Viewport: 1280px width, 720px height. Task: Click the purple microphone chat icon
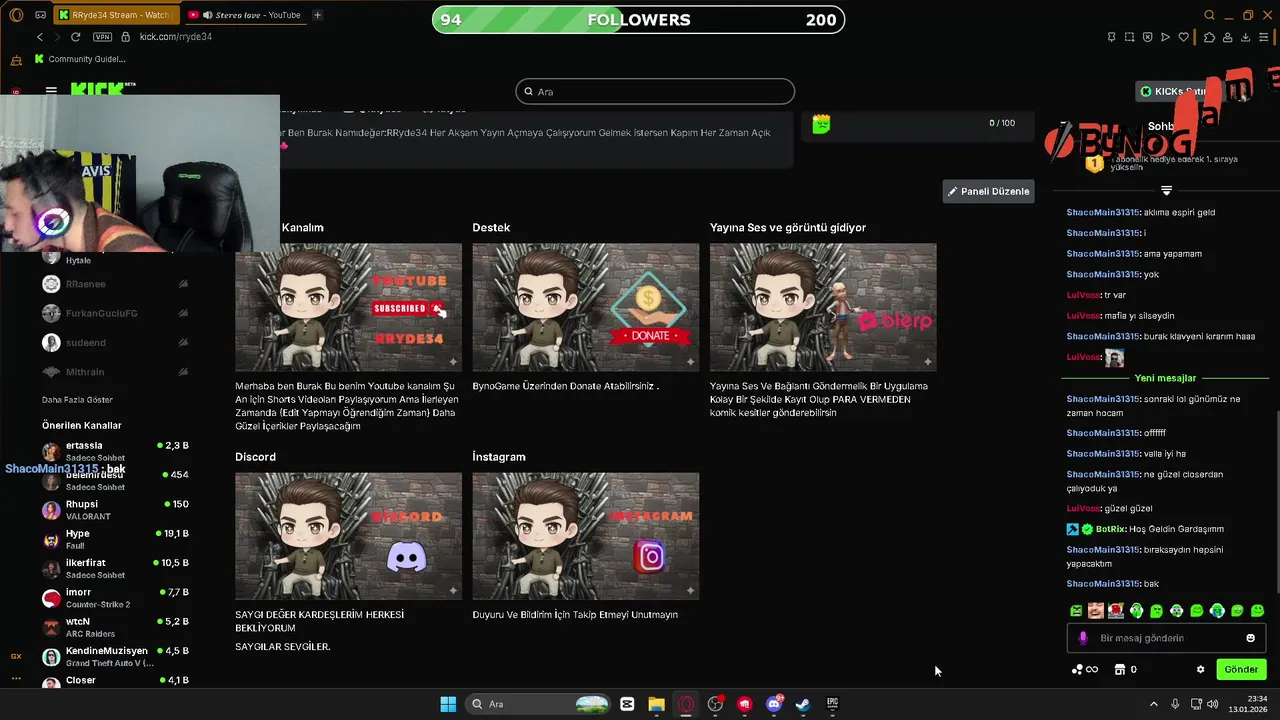pos(1083,638)
